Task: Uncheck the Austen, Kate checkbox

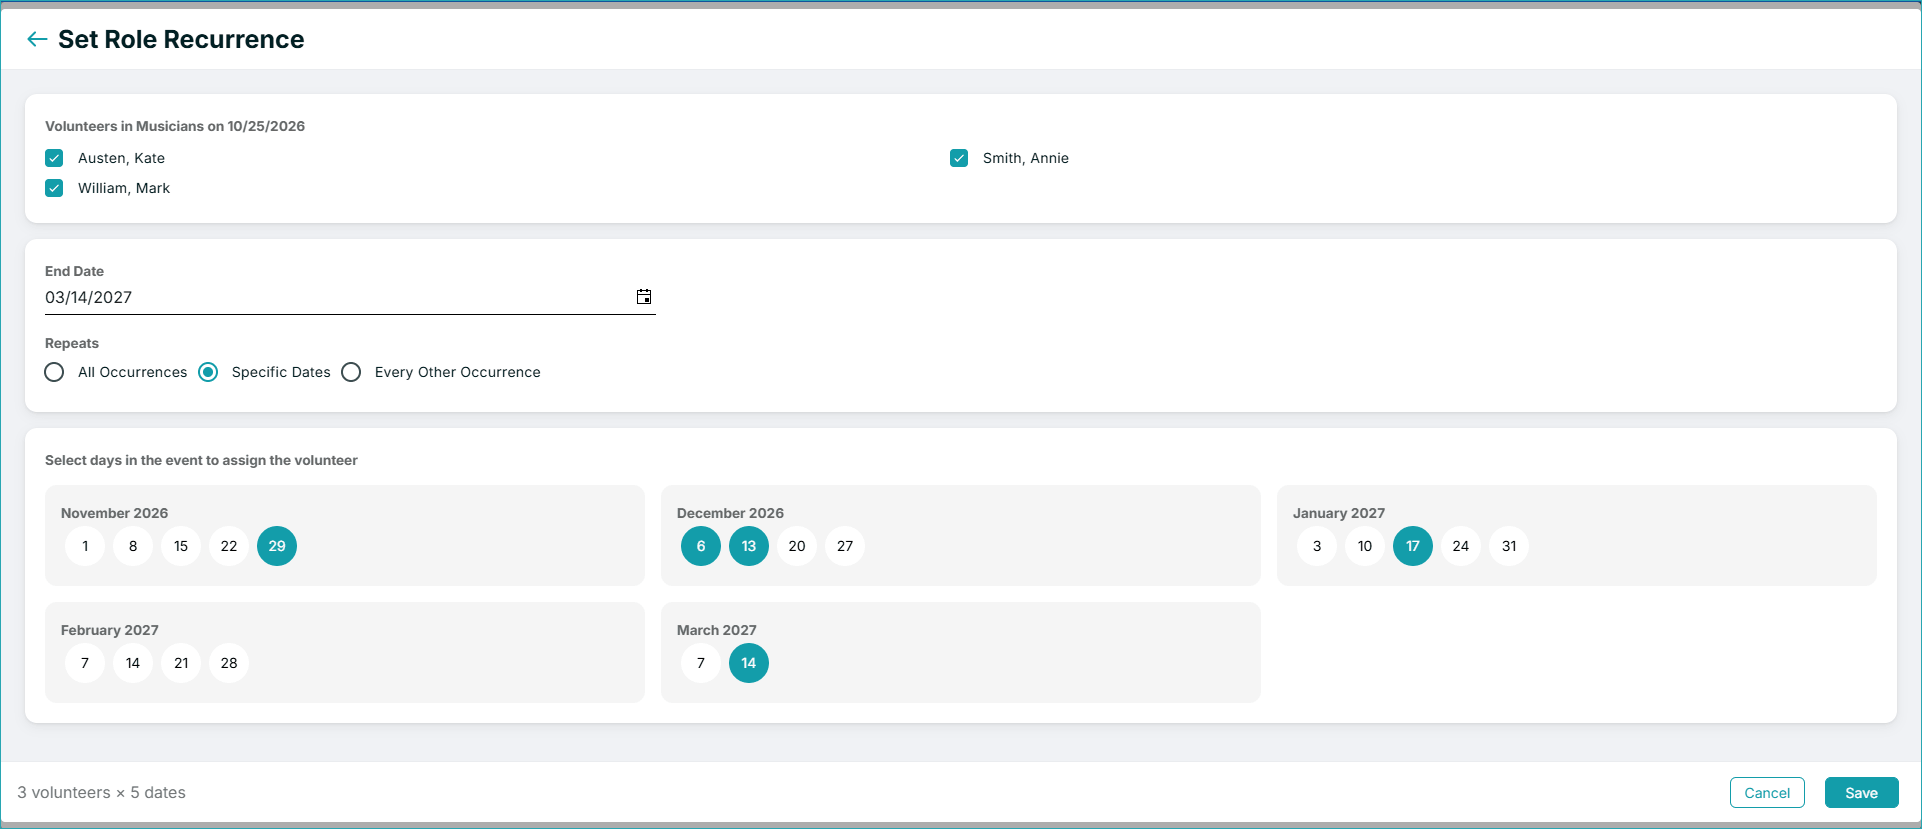Action: (x=54, y=158)
